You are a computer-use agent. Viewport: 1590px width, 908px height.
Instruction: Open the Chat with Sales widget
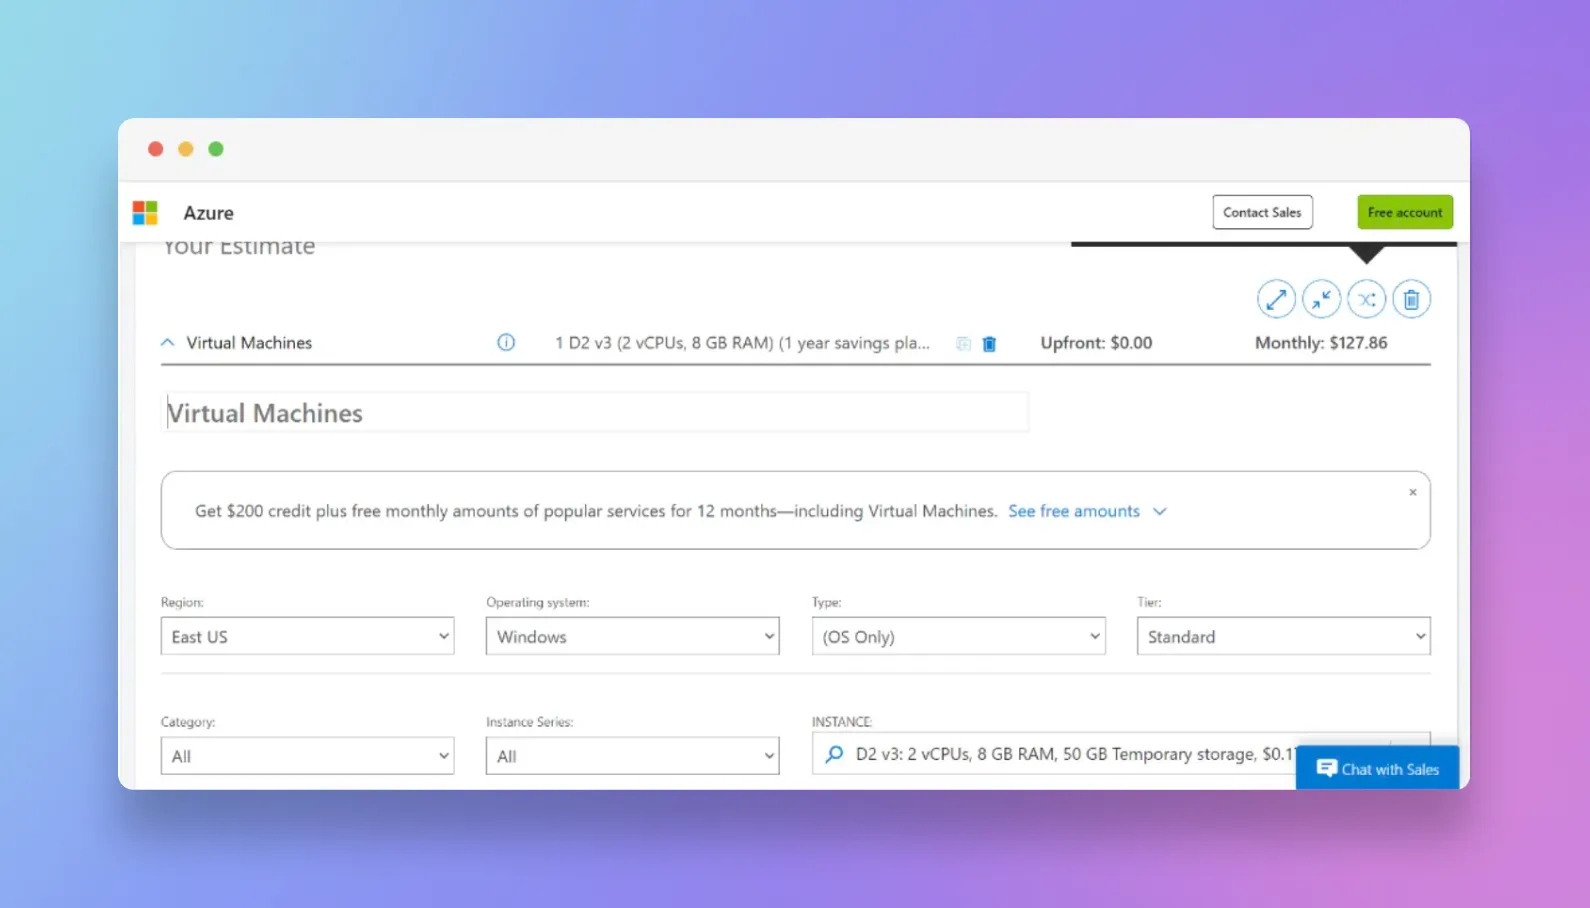(x=1377, y=768)
